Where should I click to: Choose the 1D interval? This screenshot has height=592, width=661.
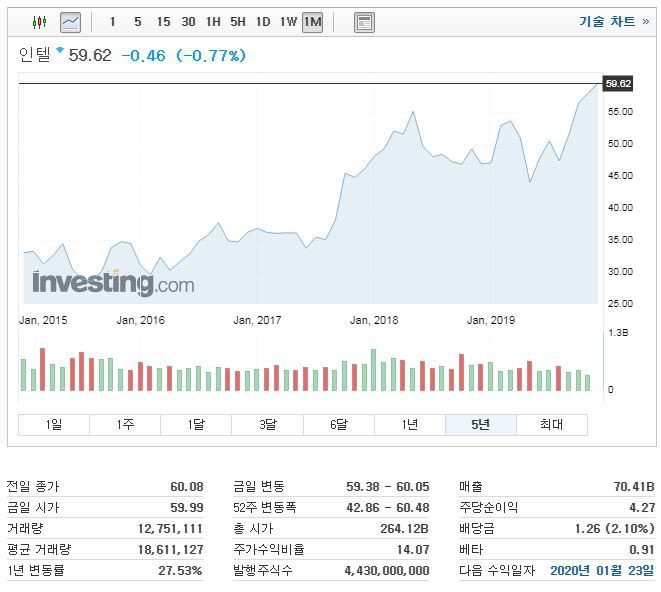[x=263, y=22]
